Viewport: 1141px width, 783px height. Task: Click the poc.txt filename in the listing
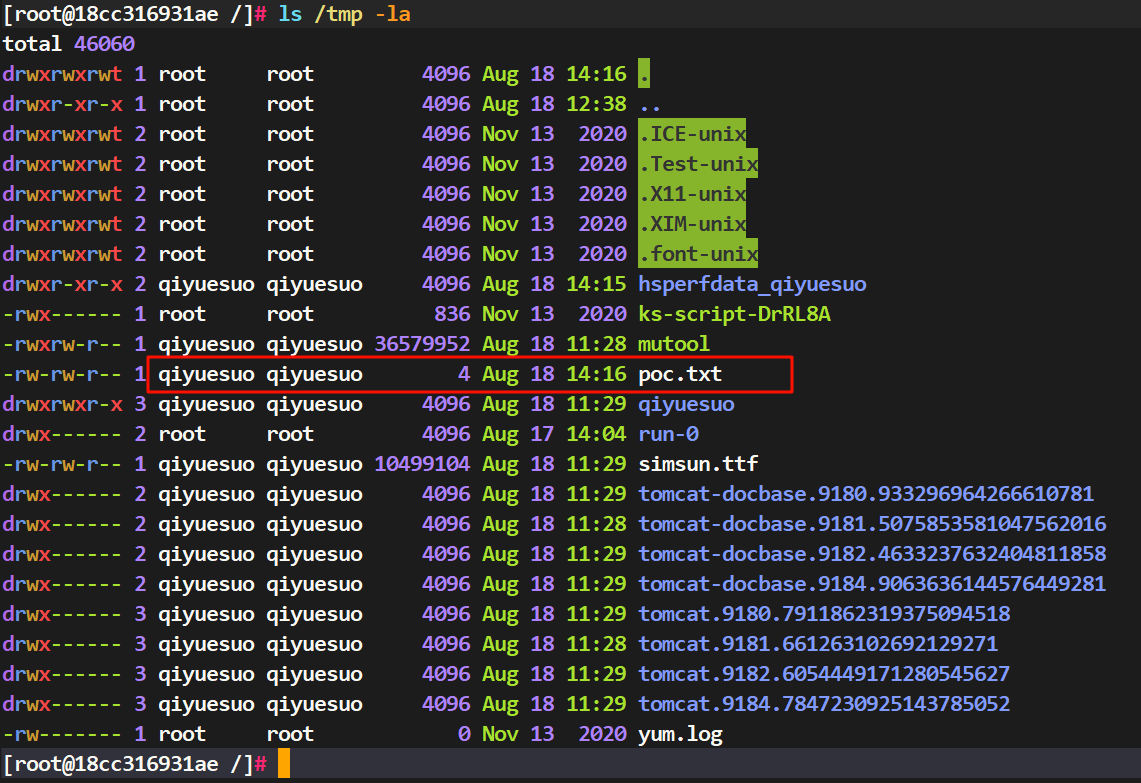pyautogui.click(x=680, y=374)
